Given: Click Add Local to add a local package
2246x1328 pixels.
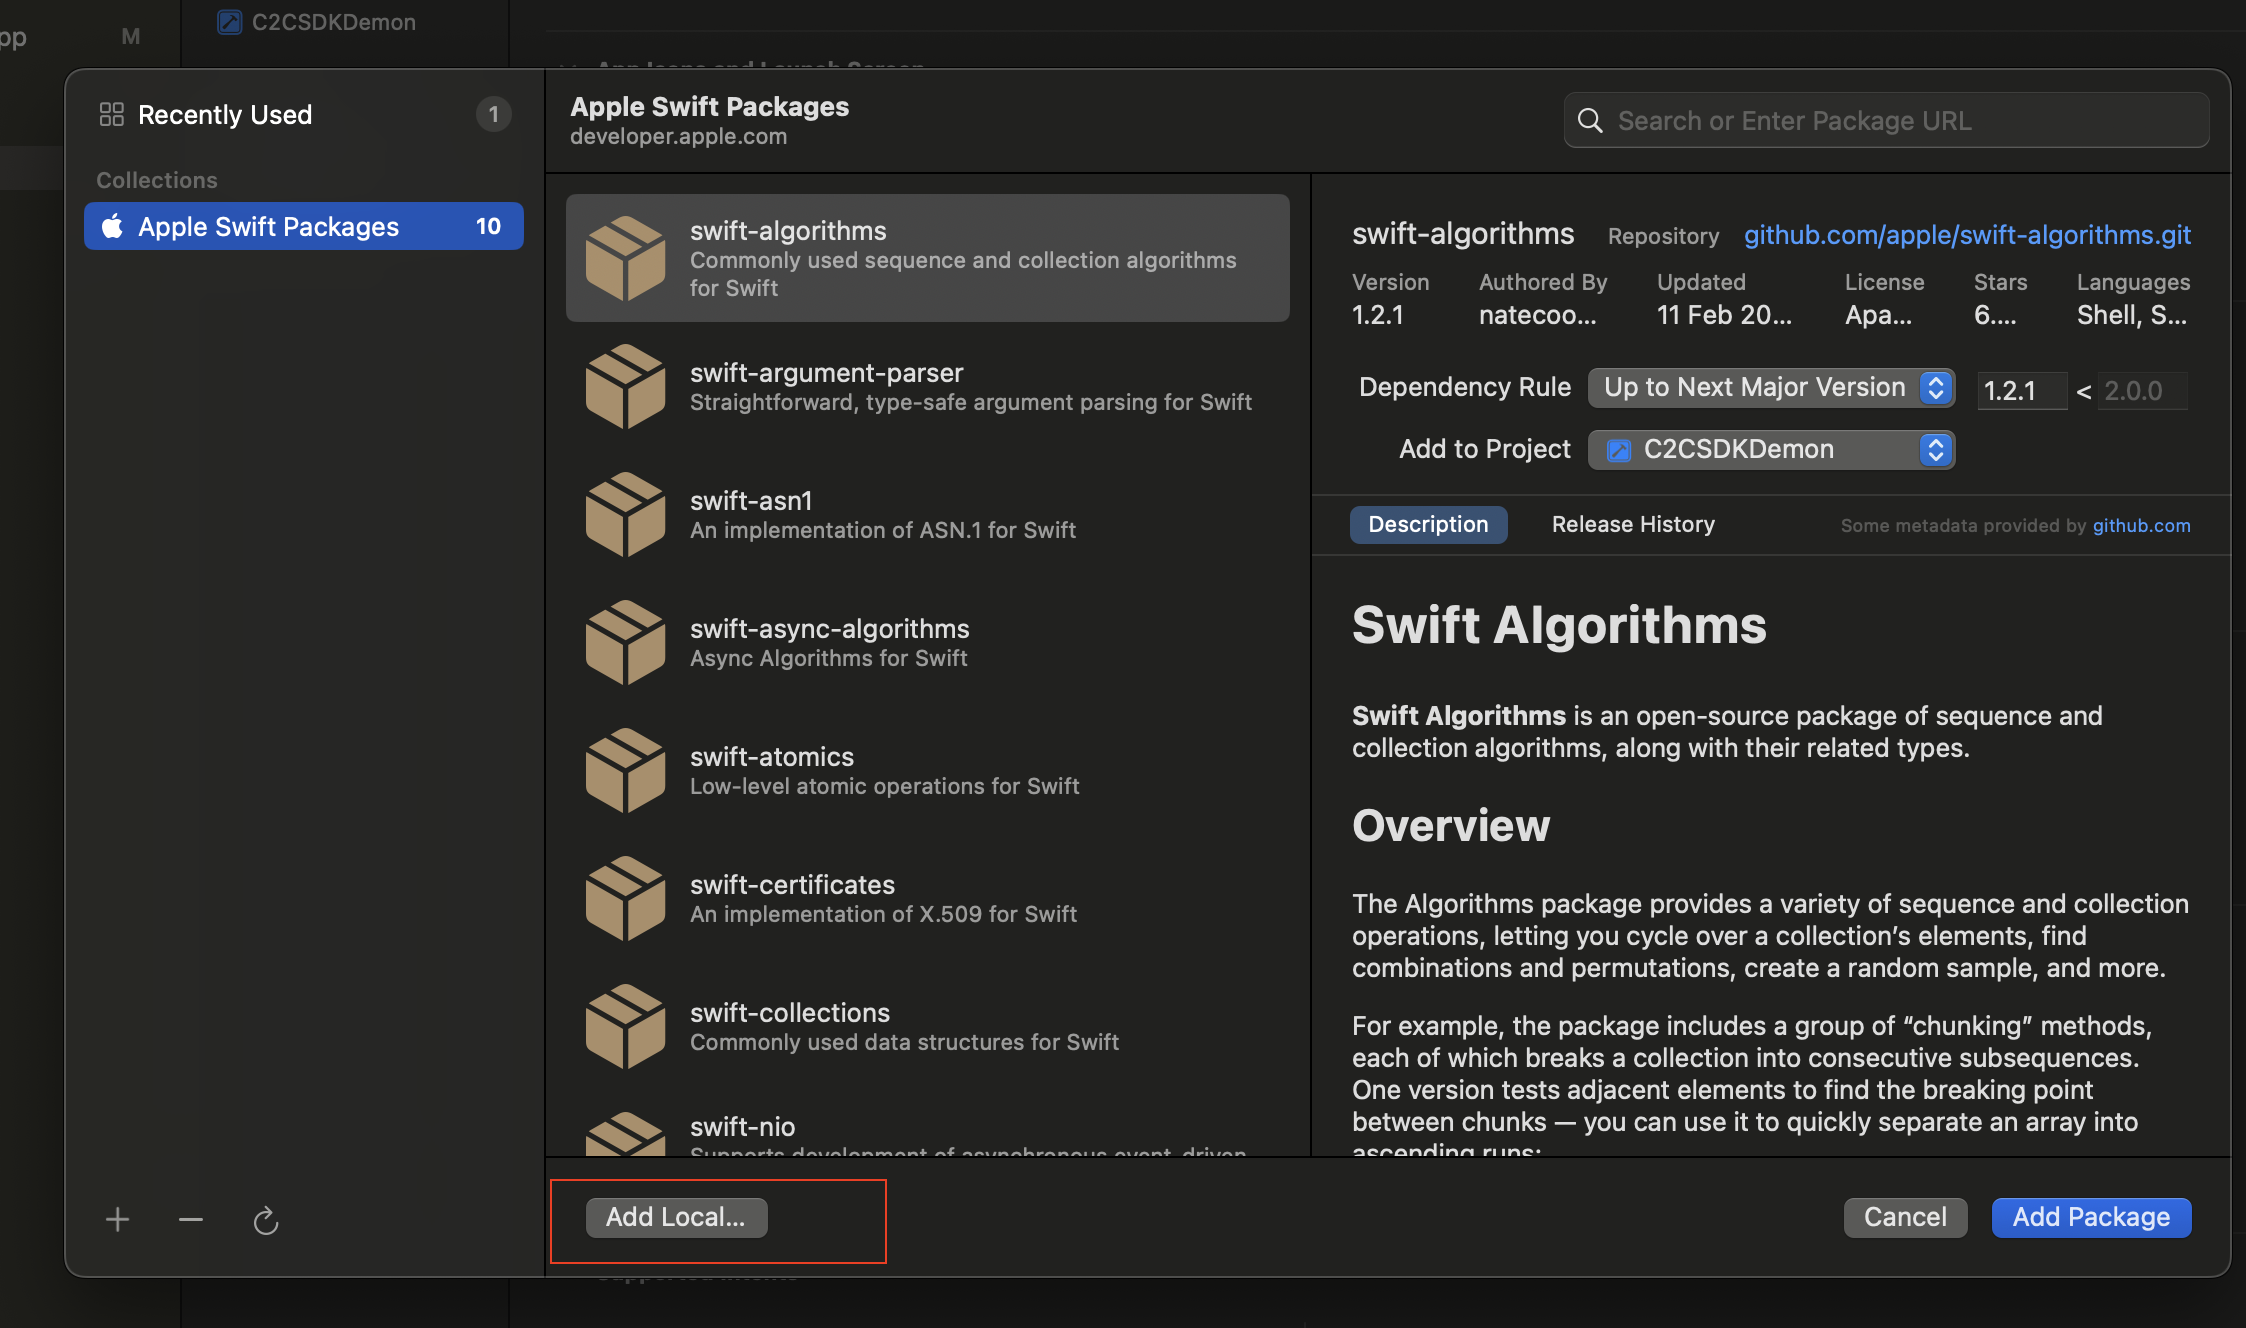Looking at the screenshot, I should [x=674, y=1217].
